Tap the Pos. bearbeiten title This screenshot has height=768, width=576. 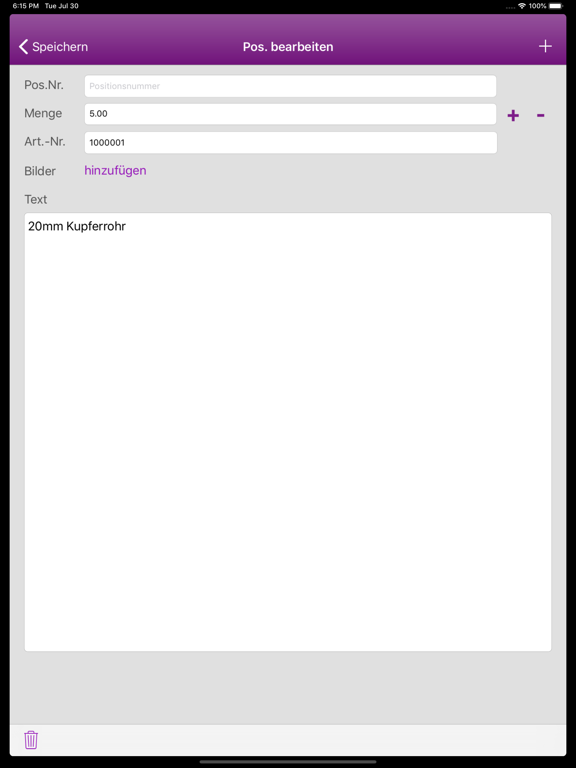pos(288,47)
